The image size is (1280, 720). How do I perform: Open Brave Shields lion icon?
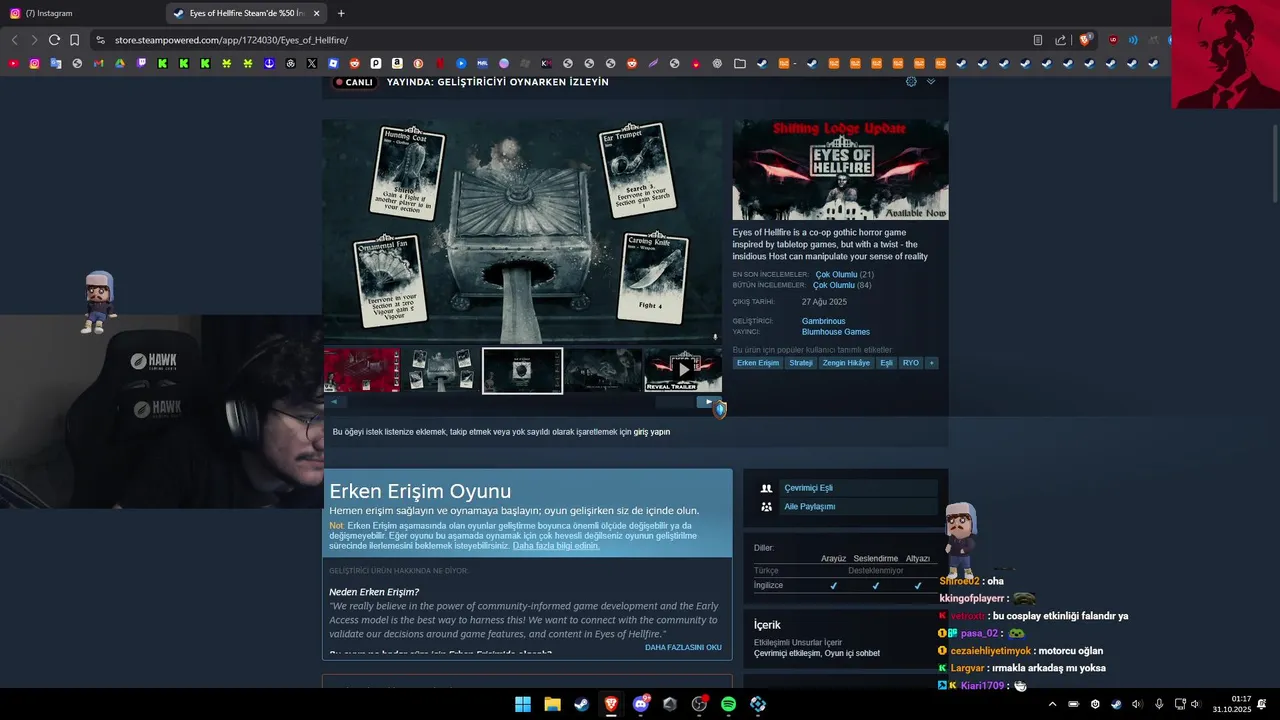point(1085,40)
